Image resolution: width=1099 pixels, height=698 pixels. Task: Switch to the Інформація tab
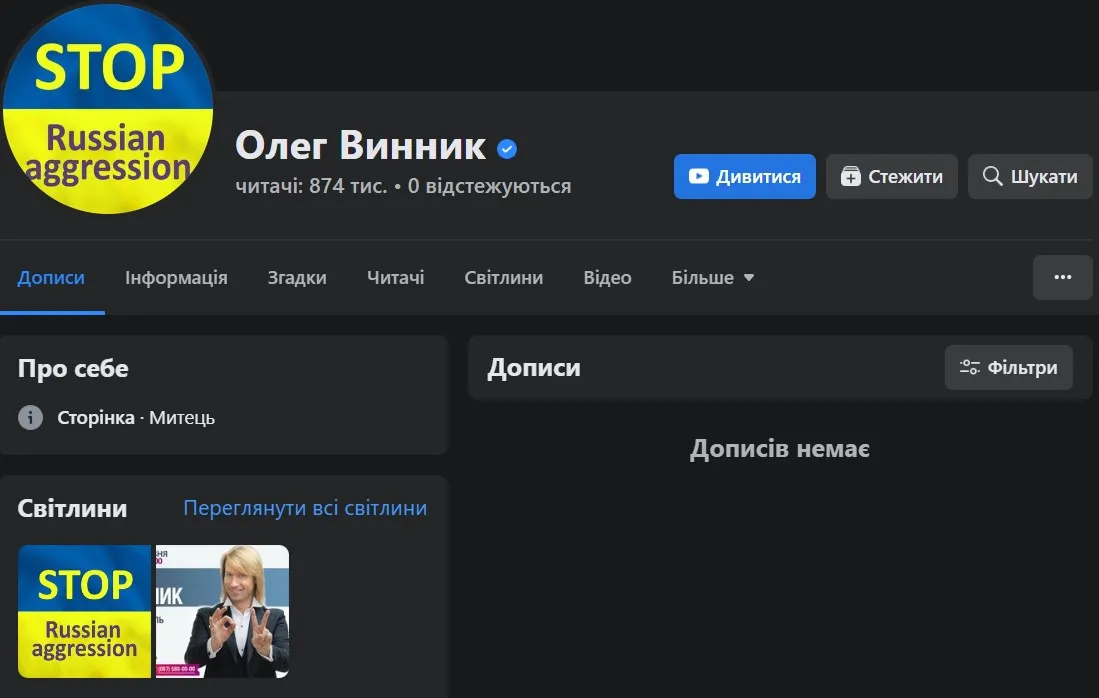pyautogui.click(x=176, y=278)
